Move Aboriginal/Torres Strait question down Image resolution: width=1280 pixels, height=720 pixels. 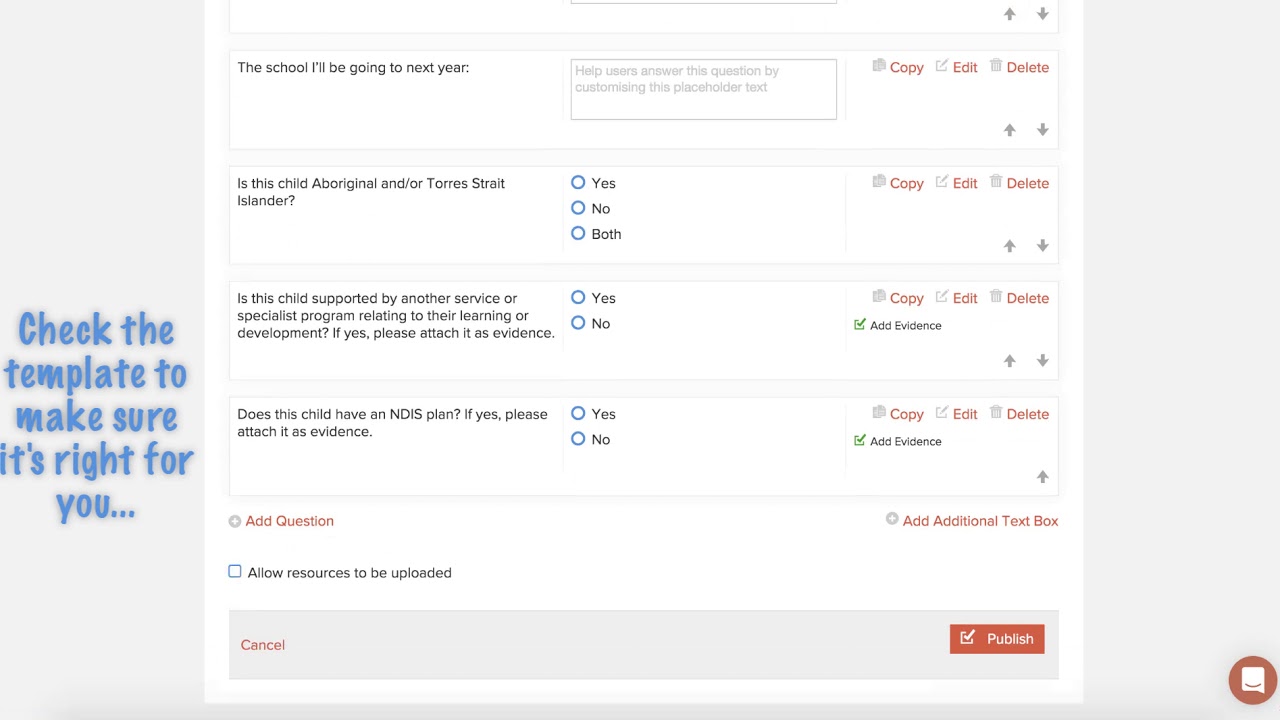(1042, 246)
